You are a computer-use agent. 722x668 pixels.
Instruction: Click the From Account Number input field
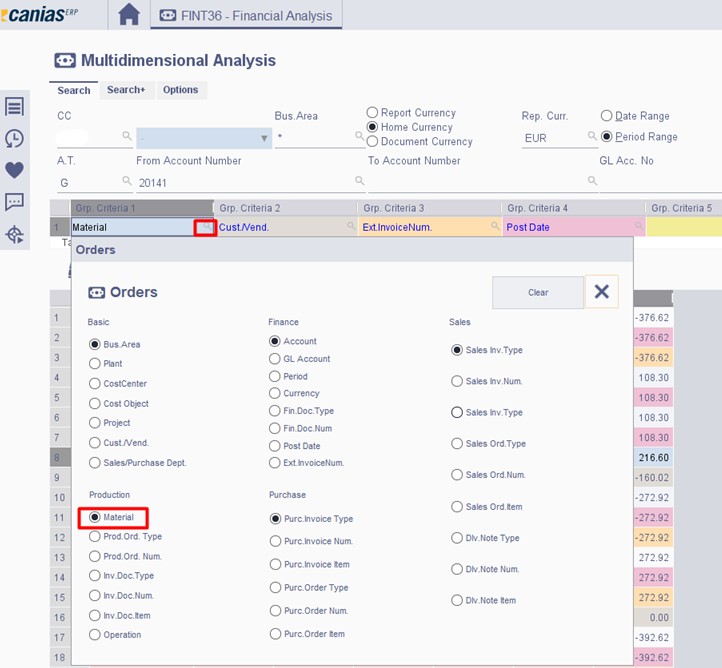point(245,183)
